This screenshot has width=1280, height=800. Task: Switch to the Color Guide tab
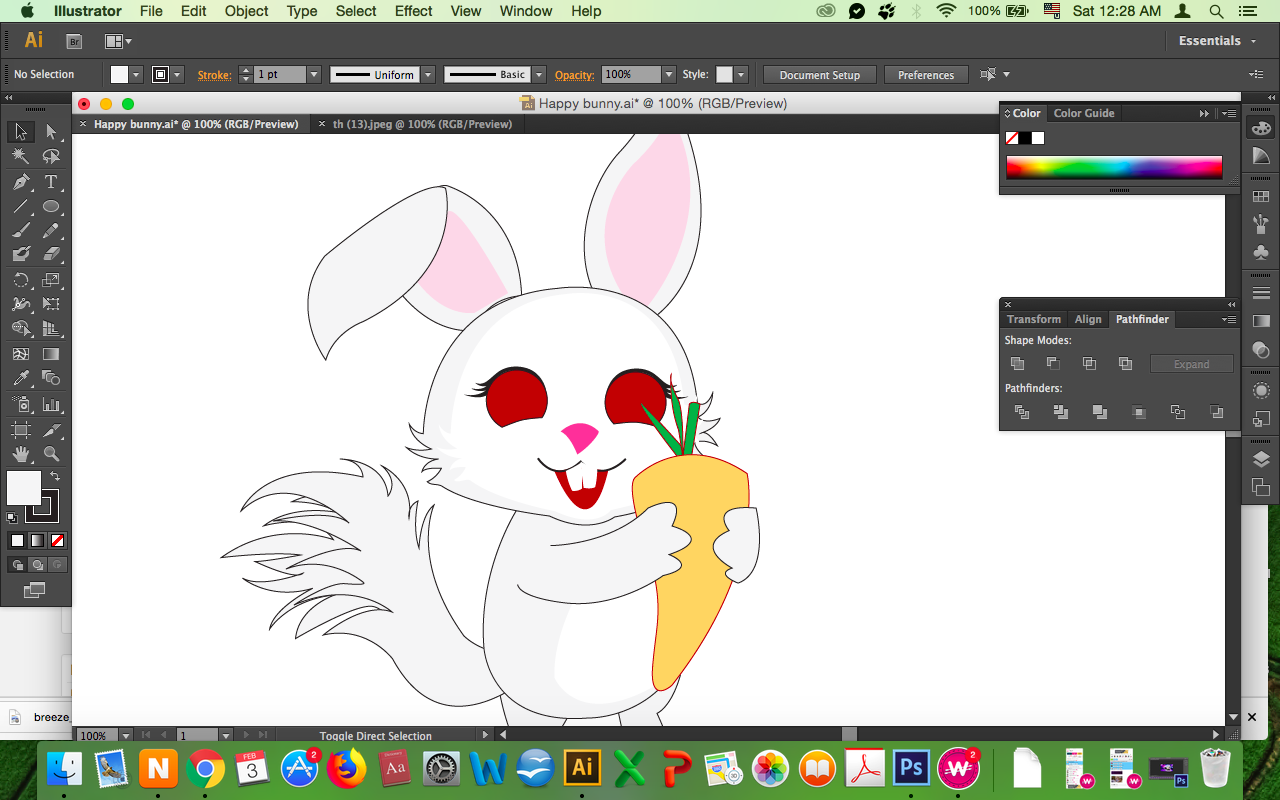tap(1084, 113)
